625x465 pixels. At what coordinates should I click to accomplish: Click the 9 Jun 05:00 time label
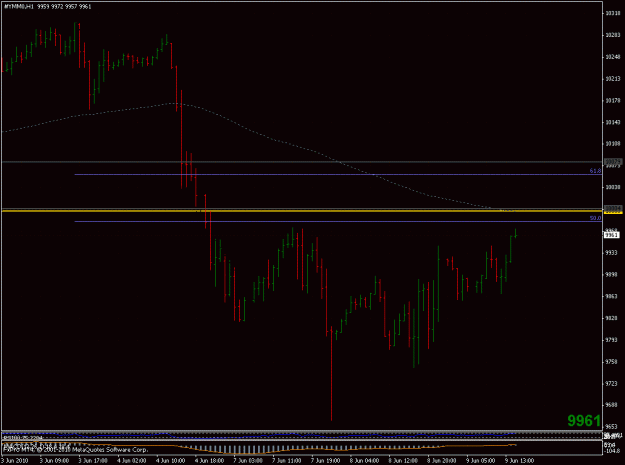pos(481,461)
